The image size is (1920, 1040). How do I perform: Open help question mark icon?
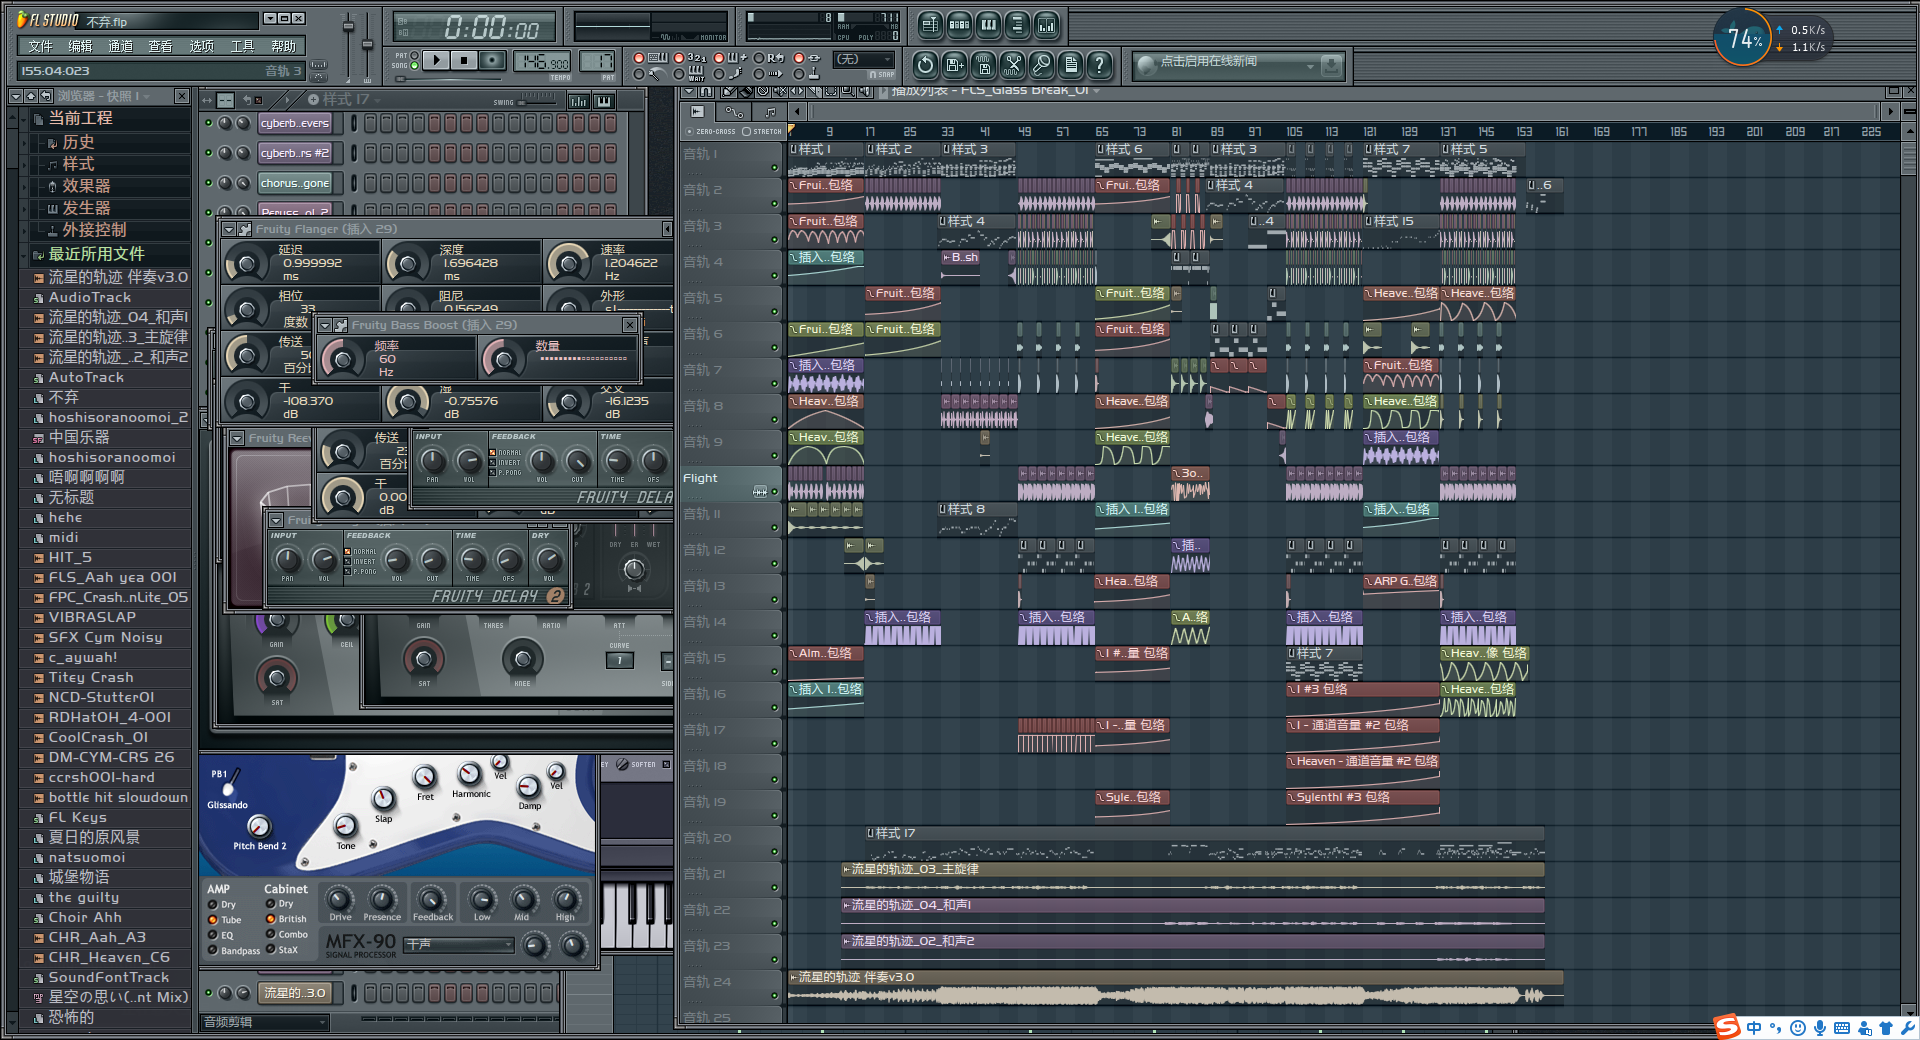pos(1099,65)
